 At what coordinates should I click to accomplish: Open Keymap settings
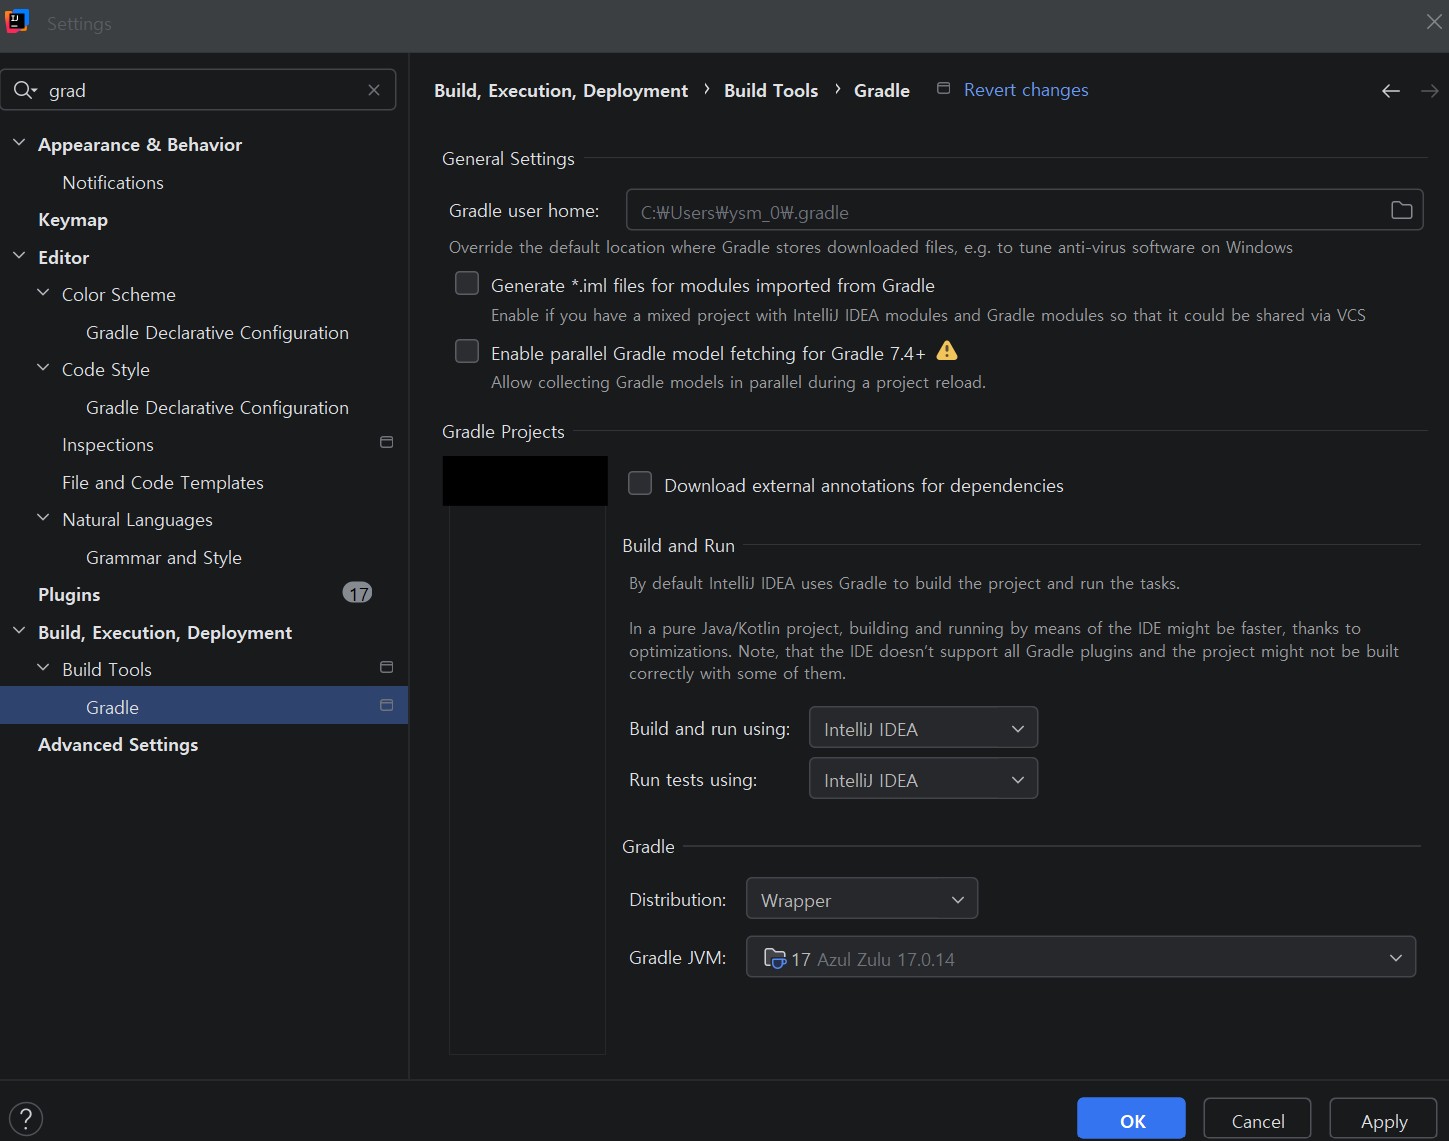(73, 220)
